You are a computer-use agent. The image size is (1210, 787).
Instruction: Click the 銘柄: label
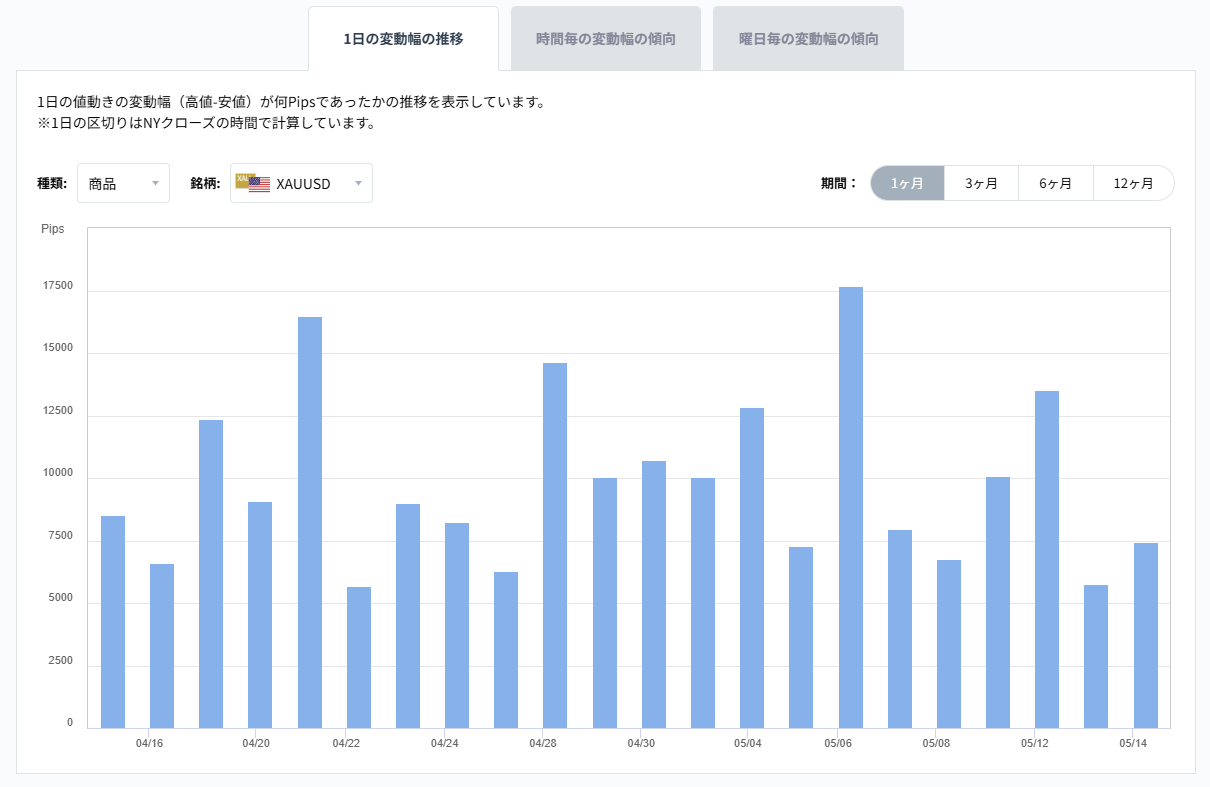tap(205, 183)
